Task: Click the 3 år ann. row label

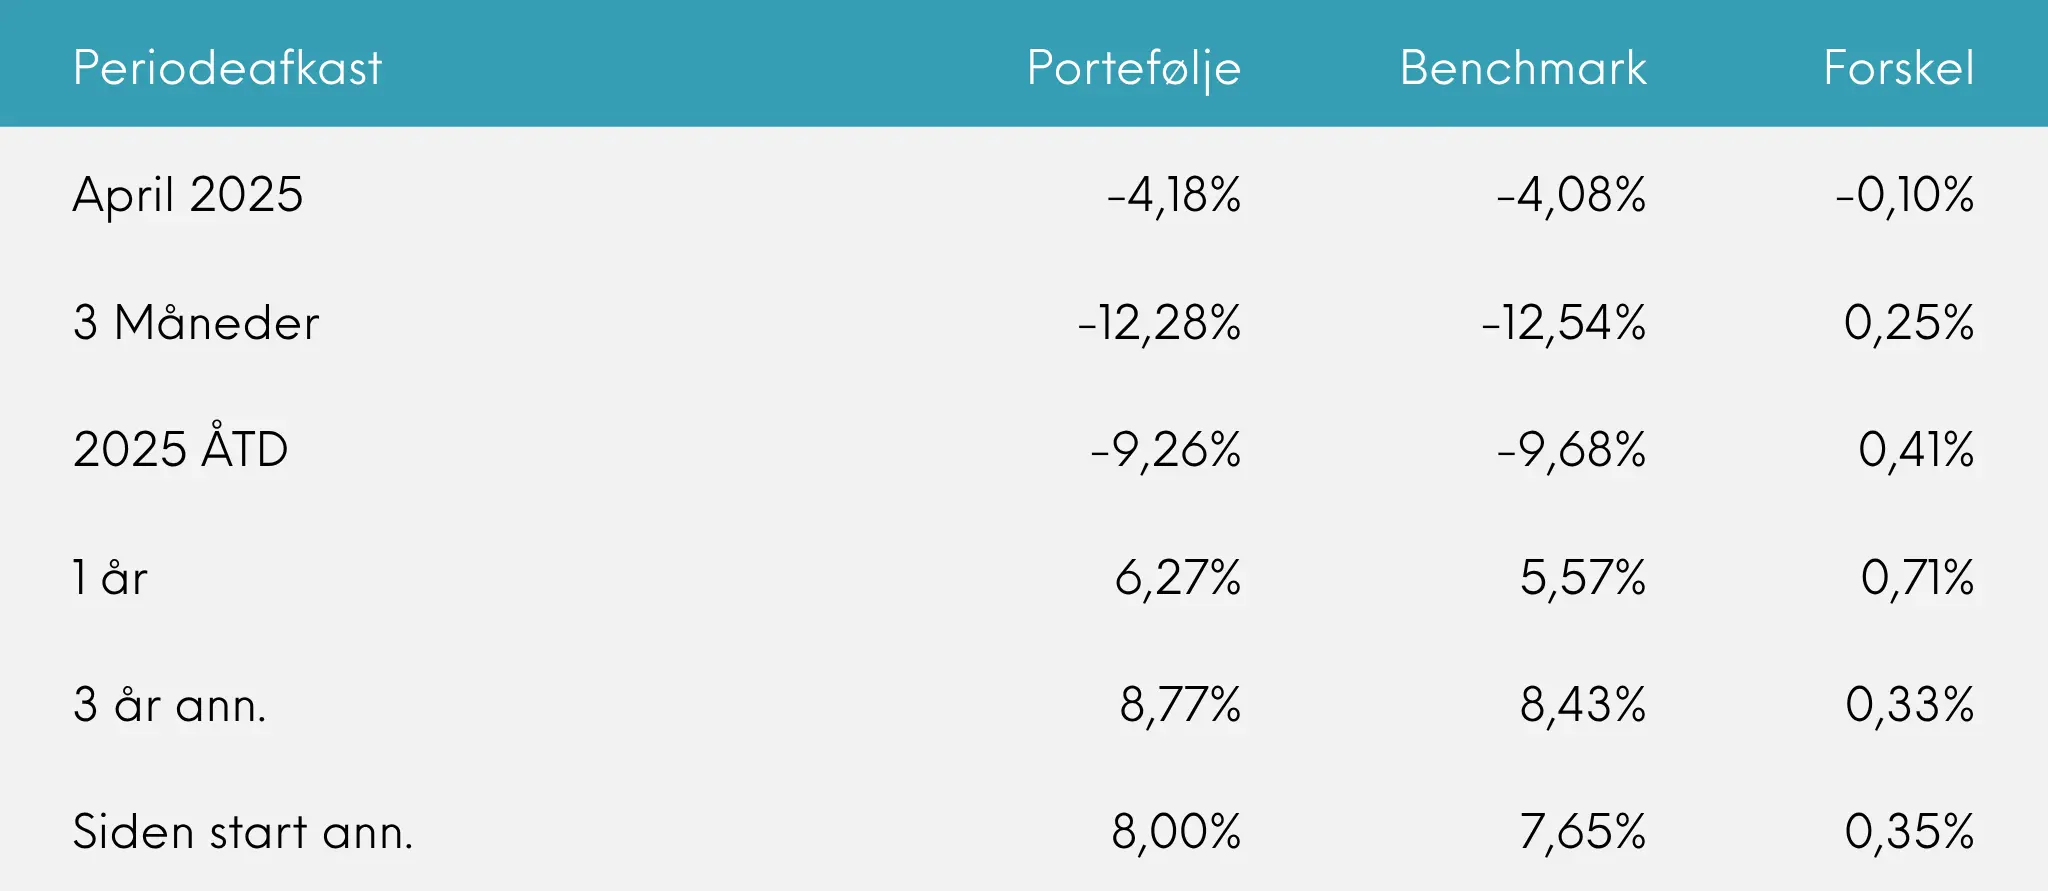Action: pos(169,704)
